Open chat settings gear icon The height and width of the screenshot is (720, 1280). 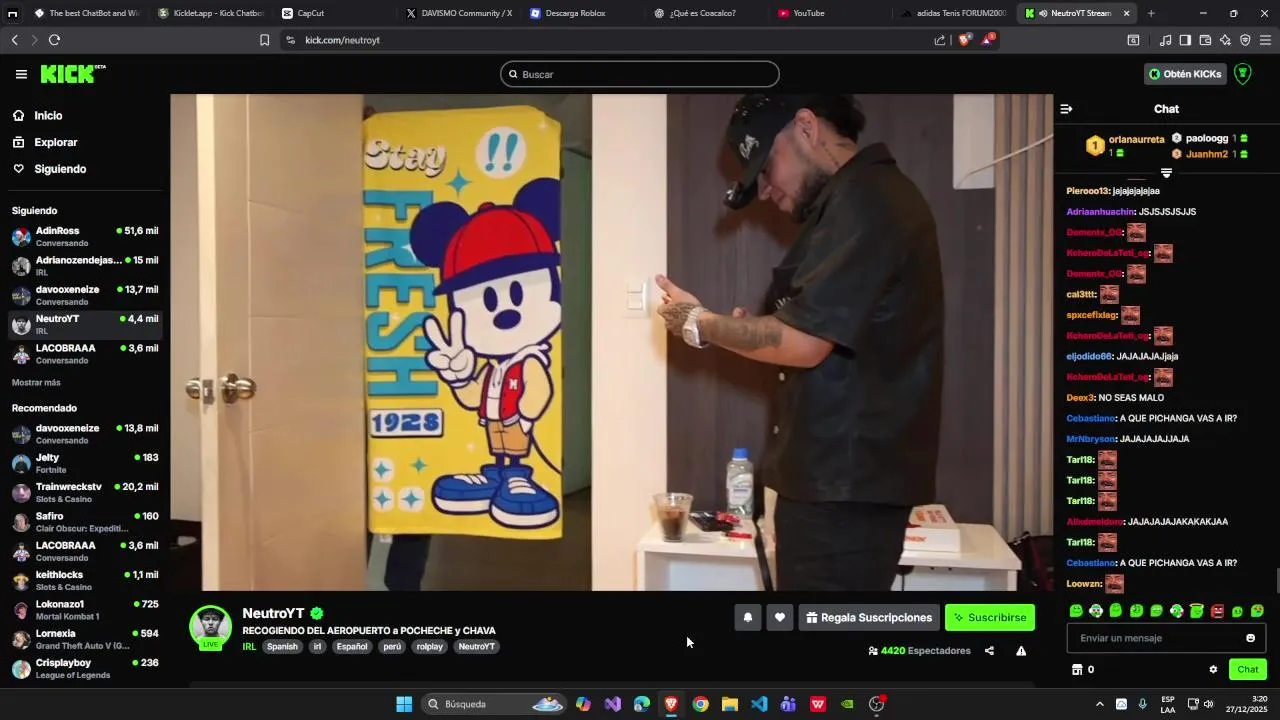tap(1213, 670)
